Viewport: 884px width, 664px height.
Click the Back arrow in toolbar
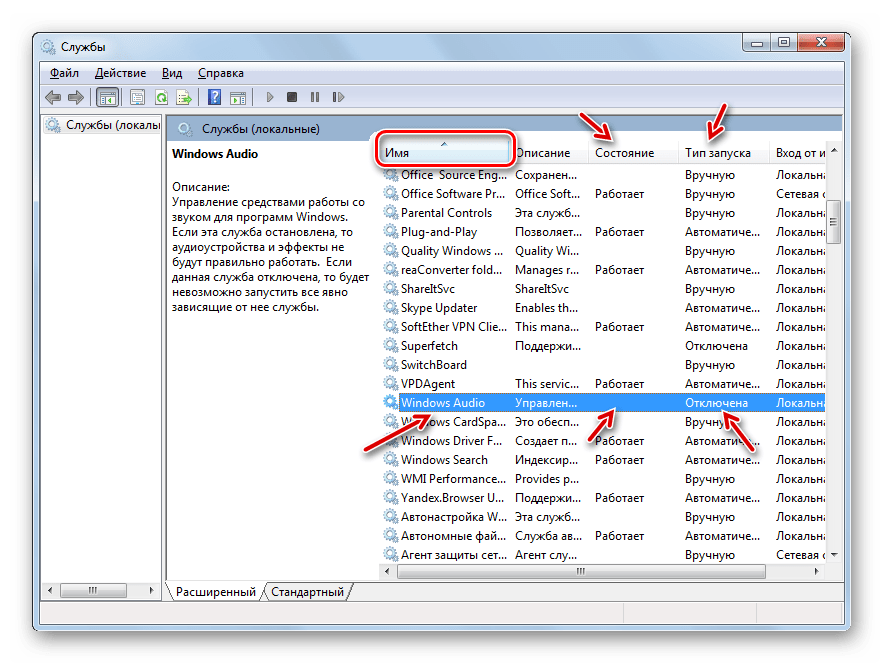(53, 97)
